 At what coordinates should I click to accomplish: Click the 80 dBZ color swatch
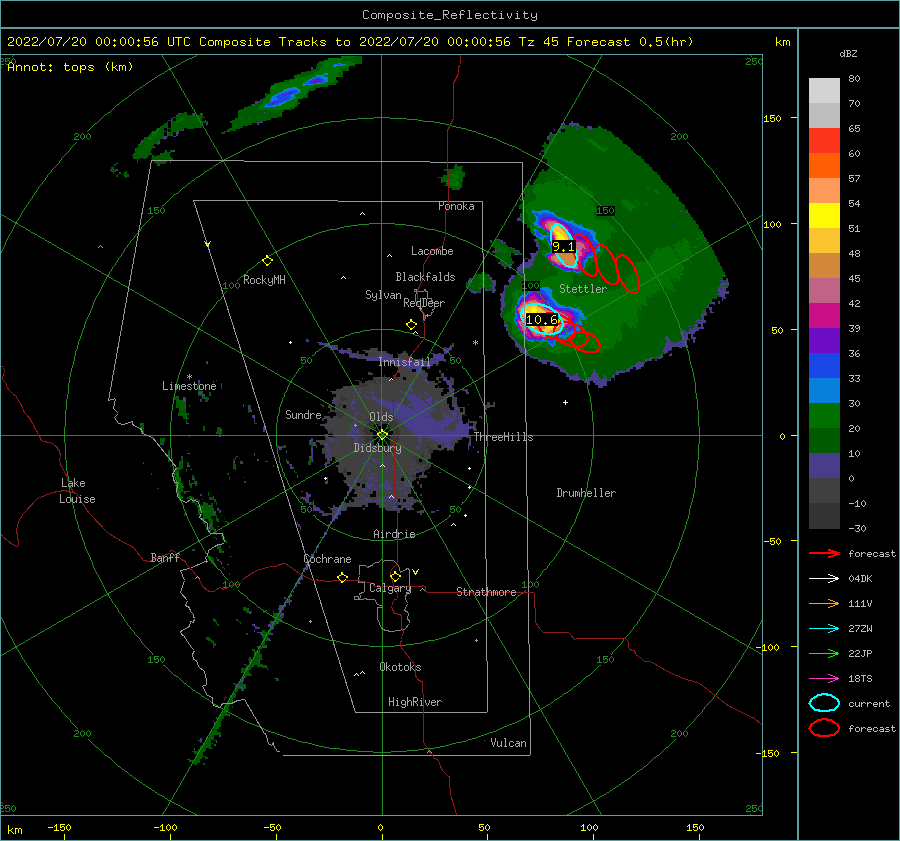tap(824, 91)
